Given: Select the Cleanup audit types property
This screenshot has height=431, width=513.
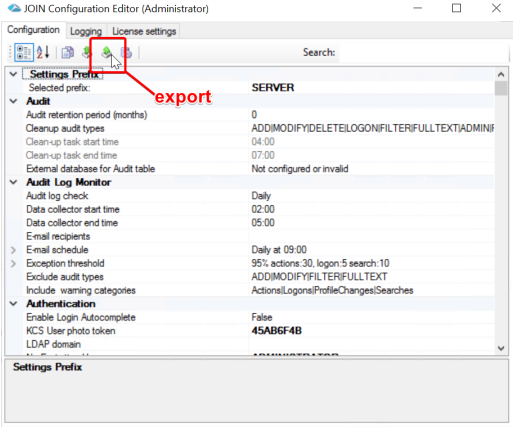Looking at the screenshot, I should click(x=65, y=128).
